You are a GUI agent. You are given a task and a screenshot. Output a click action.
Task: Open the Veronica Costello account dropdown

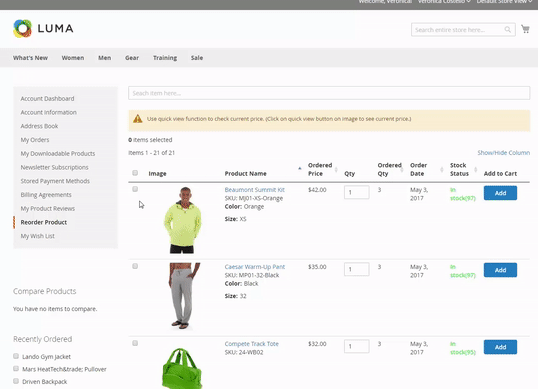click(x=444, y=2)
